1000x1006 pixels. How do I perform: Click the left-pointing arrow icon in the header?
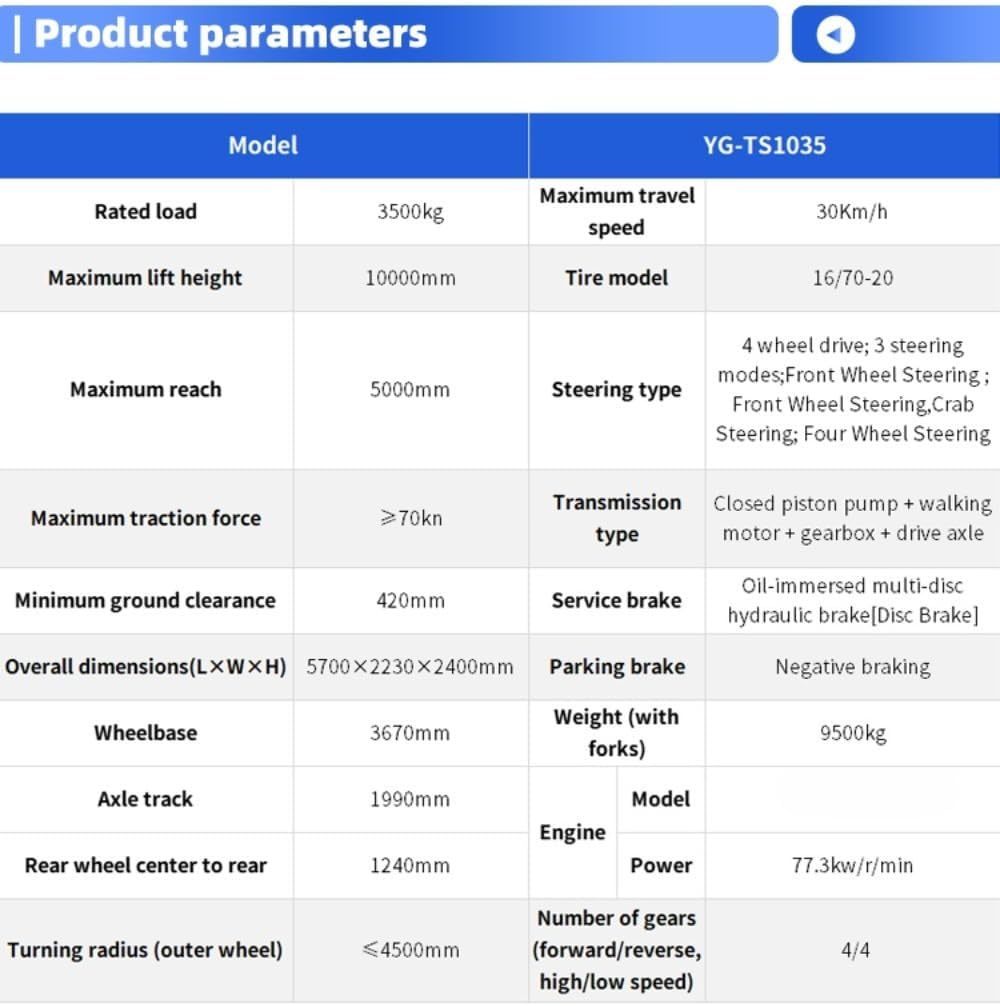tap(835, 35)
